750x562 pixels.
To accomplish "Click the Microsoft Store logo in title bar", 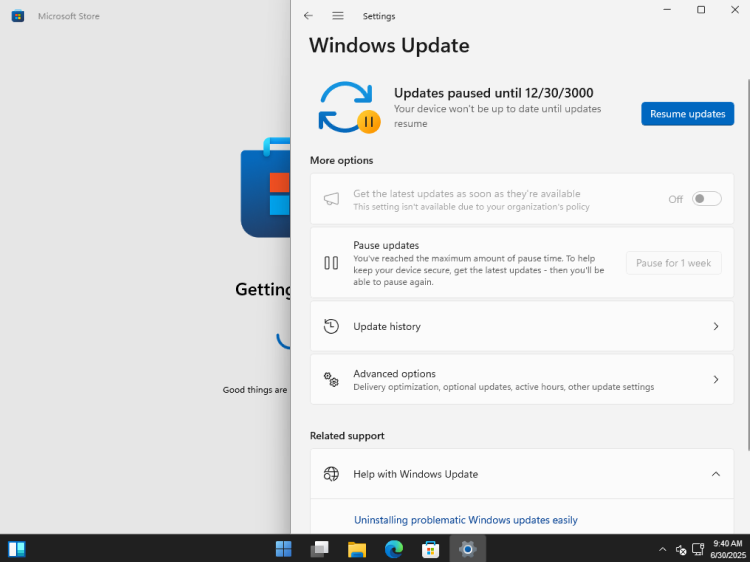I will click(x=18, y=16).
